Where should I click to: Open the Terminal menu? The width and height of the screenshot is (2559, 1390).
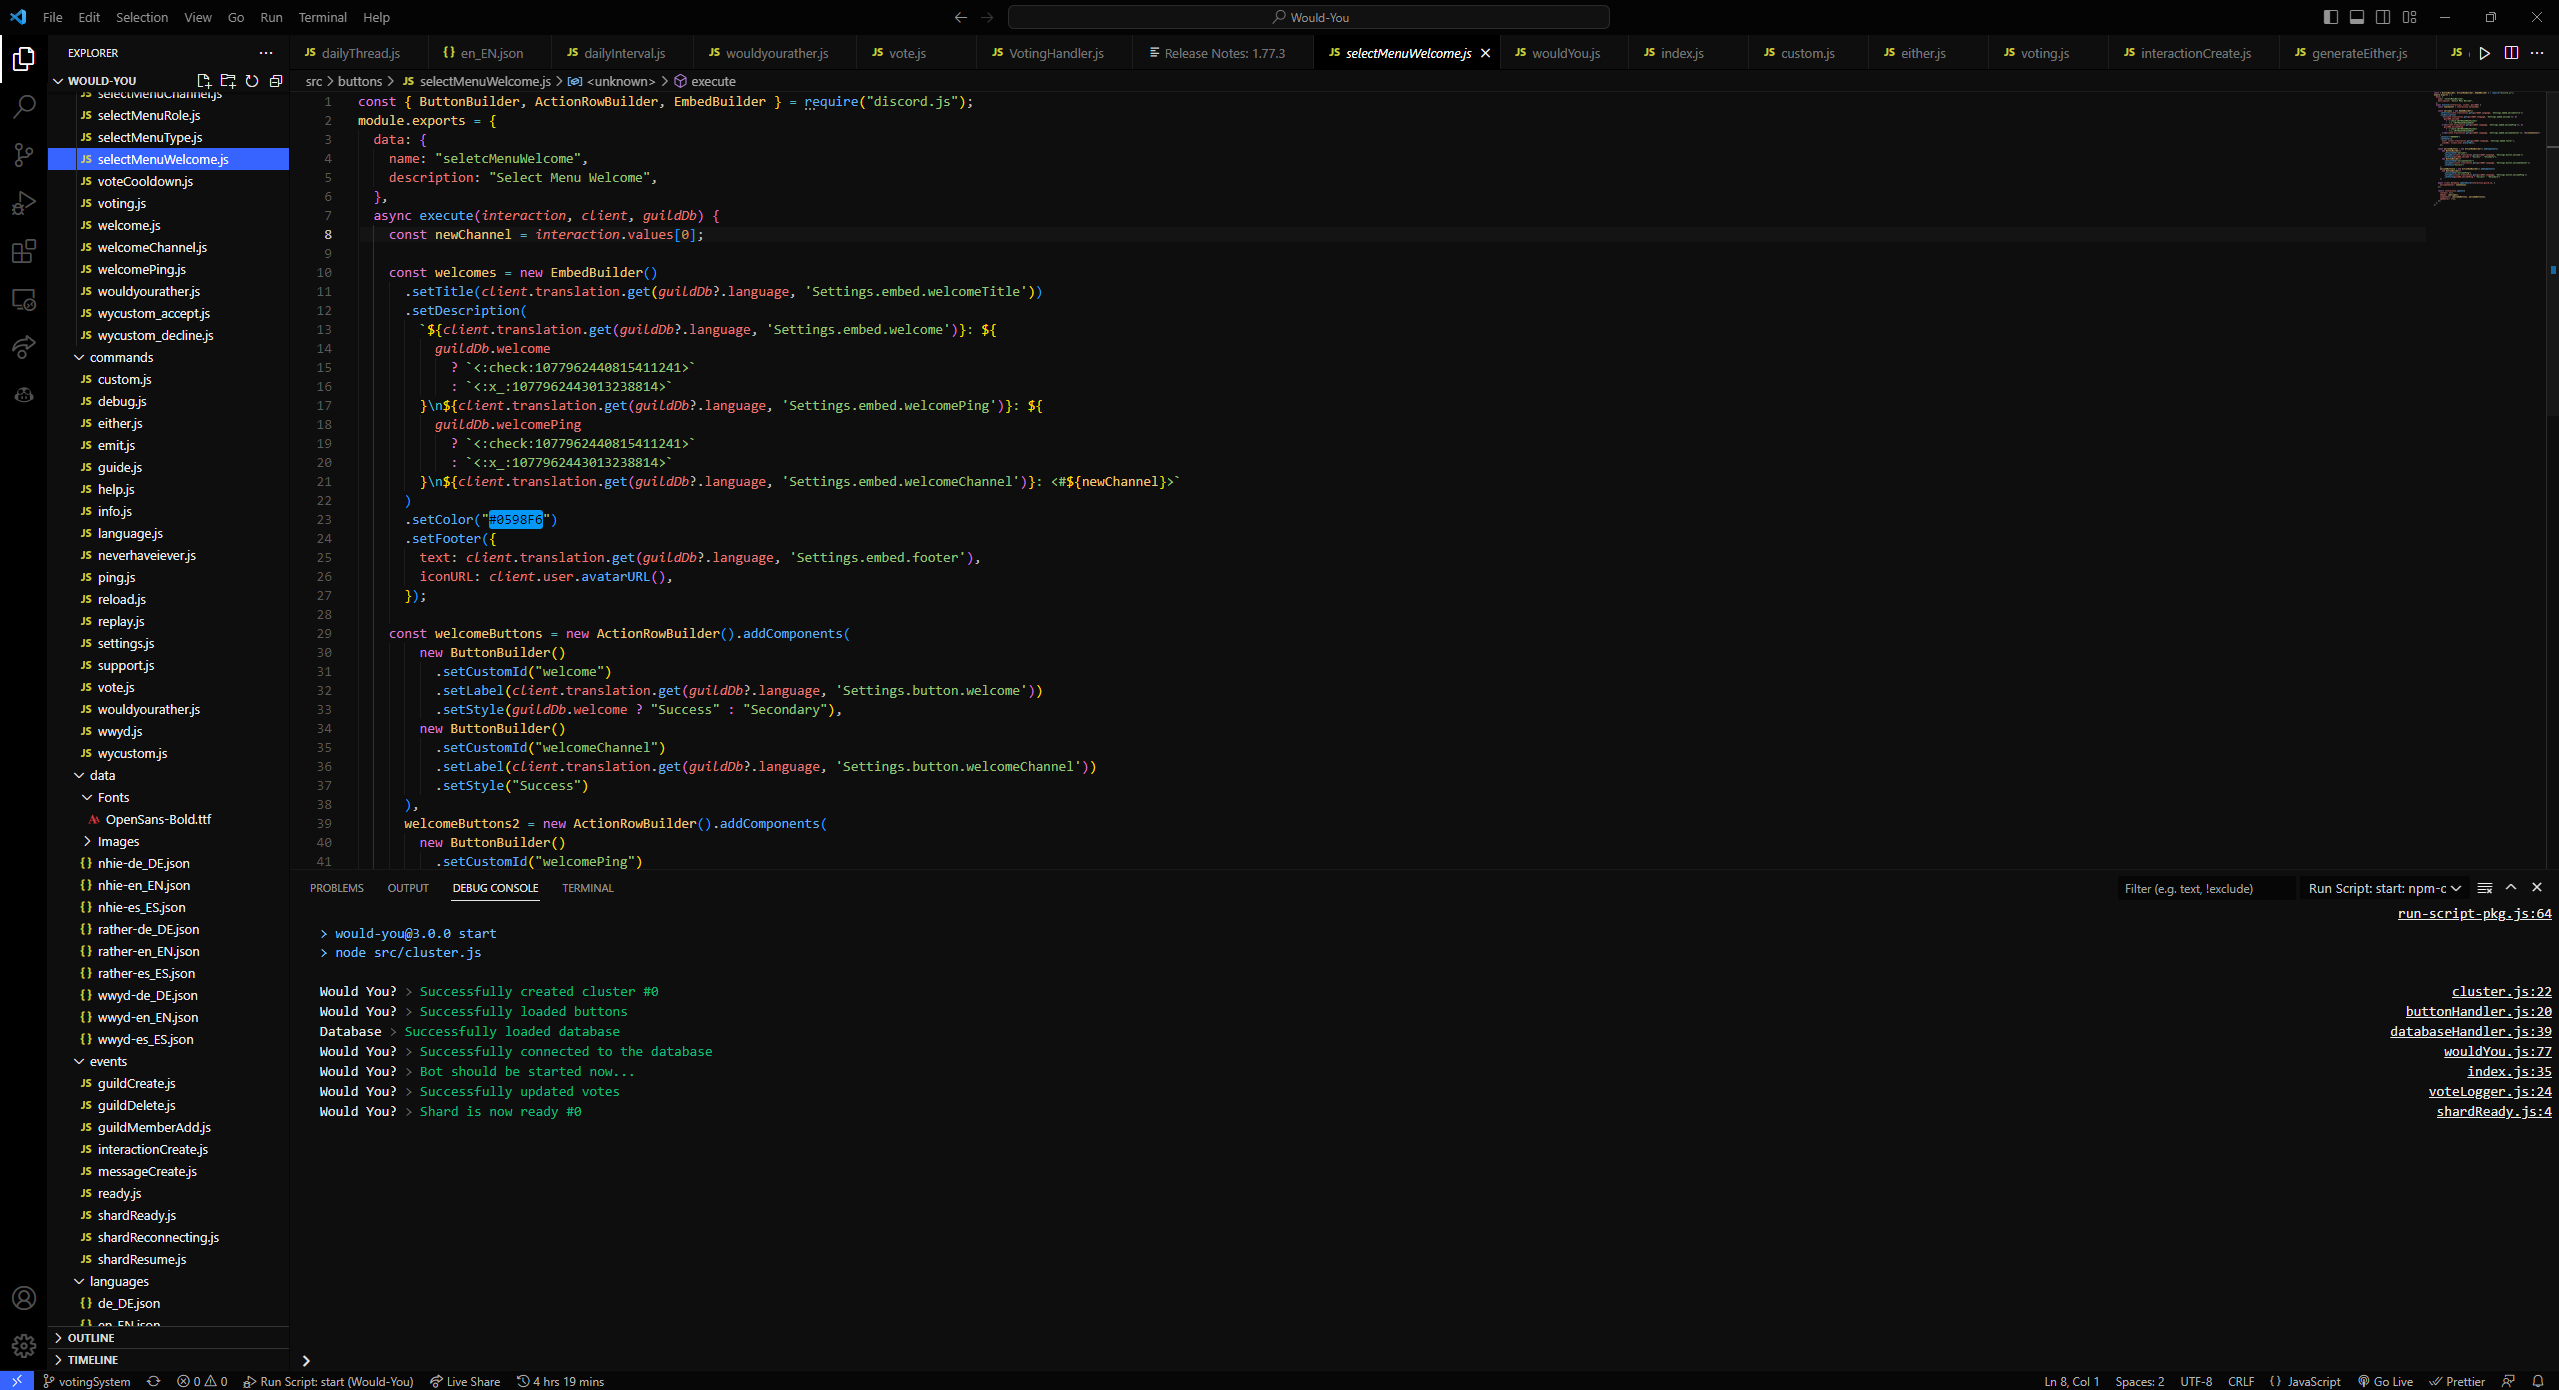click(x=322, y=17)
